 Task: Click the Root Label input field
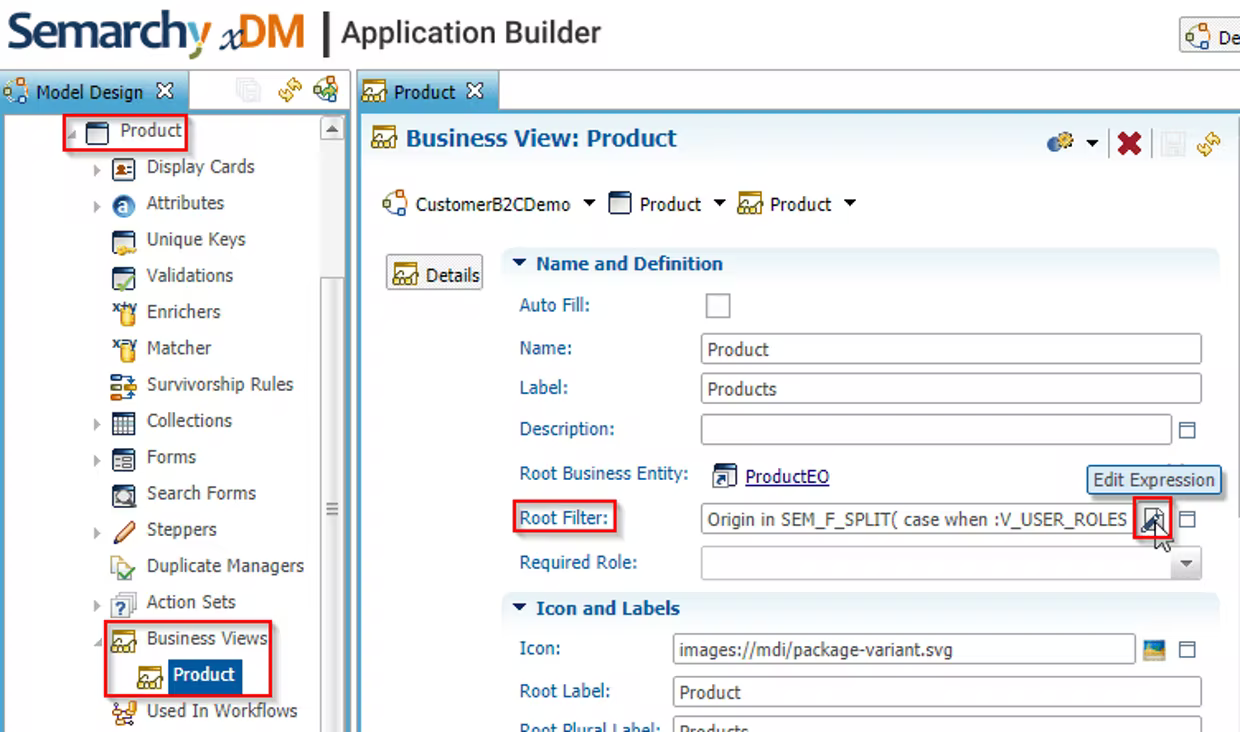[937, 692]
